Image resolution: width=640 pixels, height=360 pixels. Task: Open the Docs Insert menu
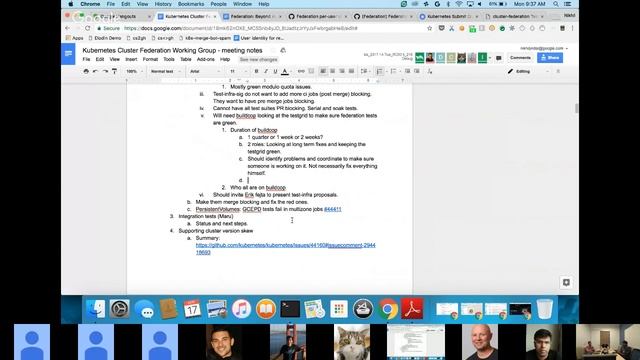point(131,59)
